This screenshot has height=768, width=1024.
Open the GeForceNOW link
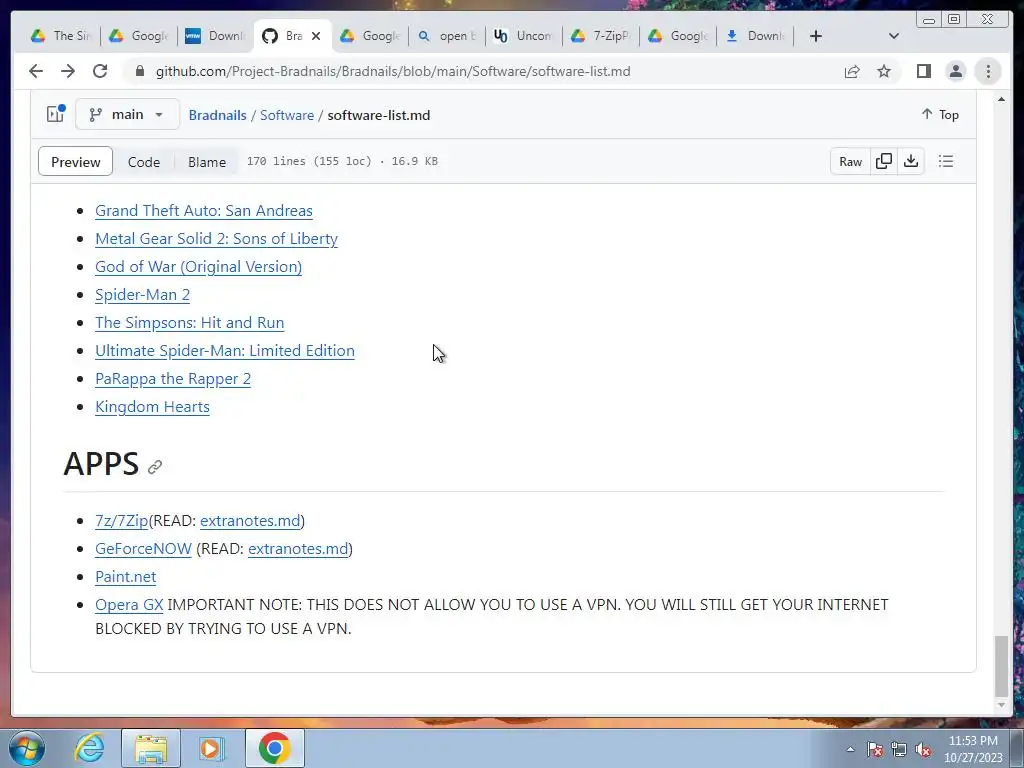coord(143,549)
